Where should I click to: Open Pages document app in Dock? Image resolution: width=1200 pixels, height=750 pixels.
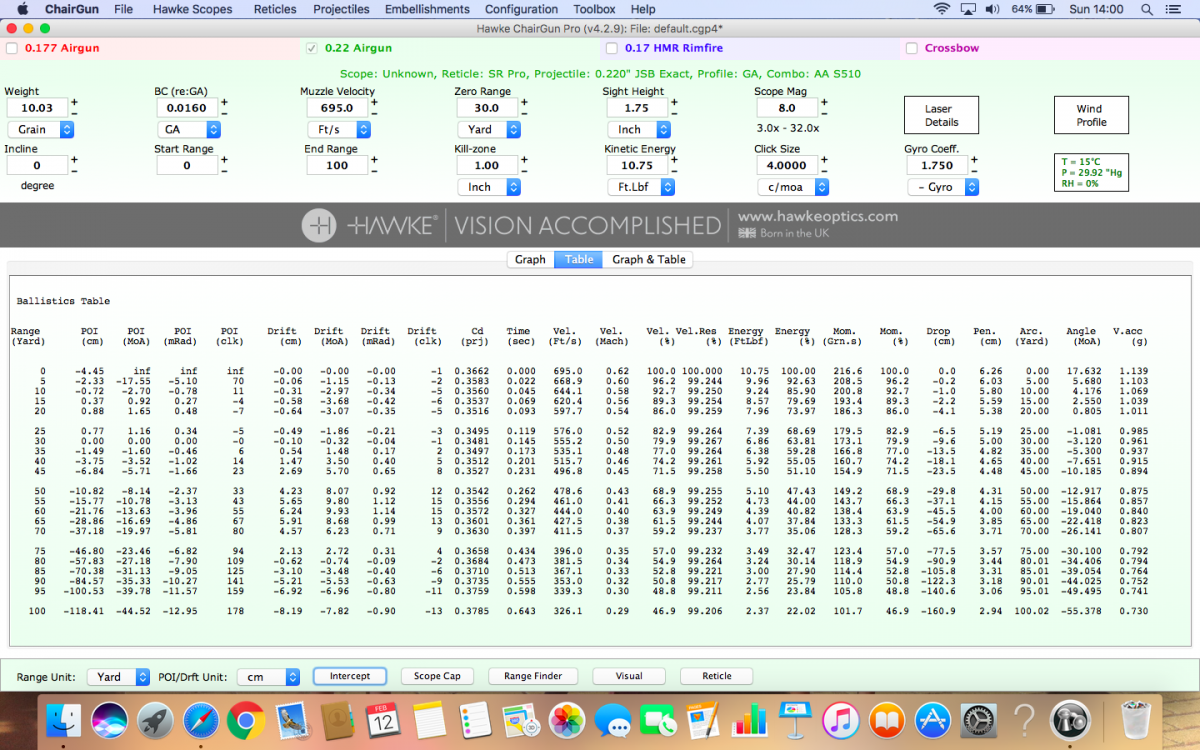pyautogui.click(x=703, y=719)
